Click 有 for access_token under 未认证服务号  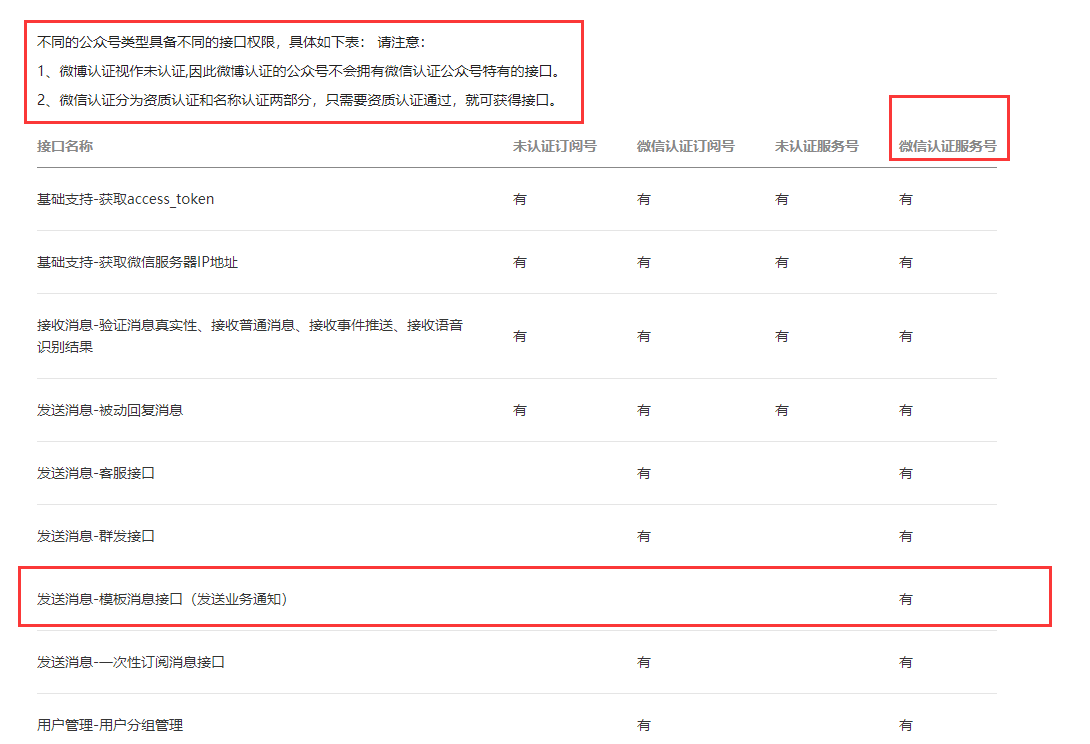[x=781, y=200]
